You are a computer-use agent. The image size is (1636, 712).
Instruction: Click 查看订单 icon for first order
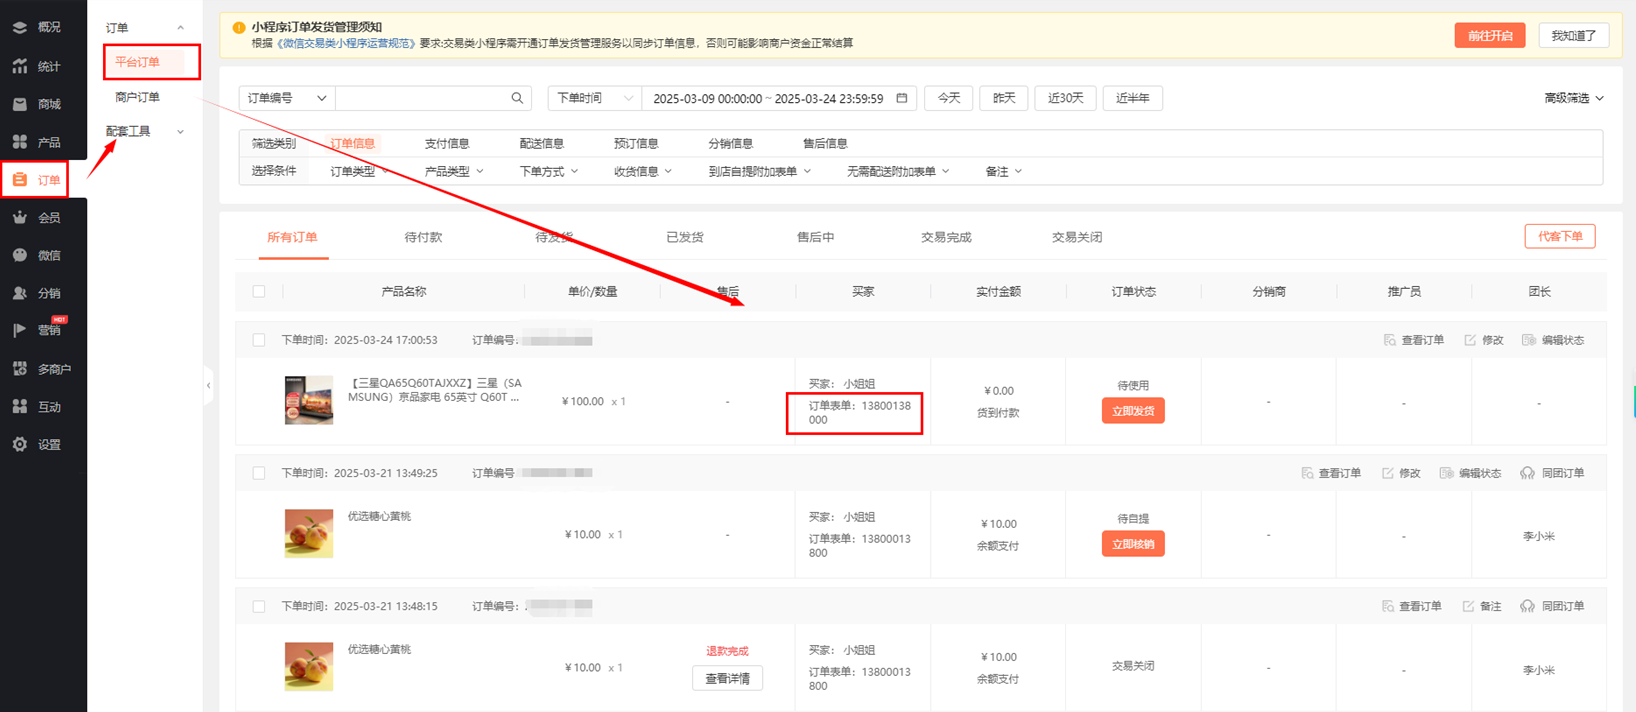pos(1389,340)
